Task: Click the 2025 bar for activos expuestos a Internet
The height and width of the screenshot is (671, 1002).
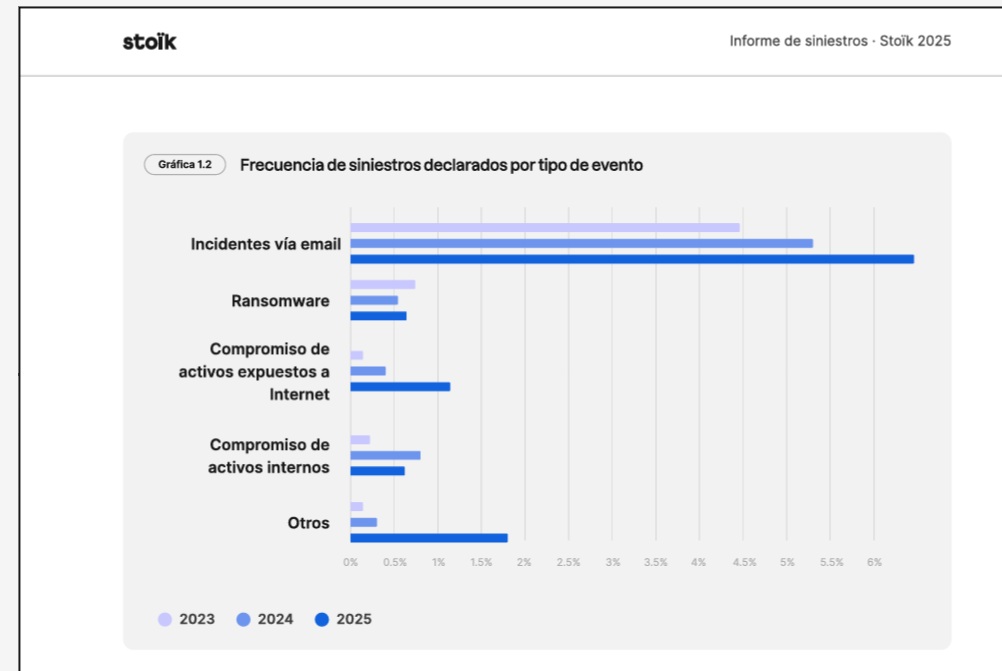Action: [x=400, y=386]
